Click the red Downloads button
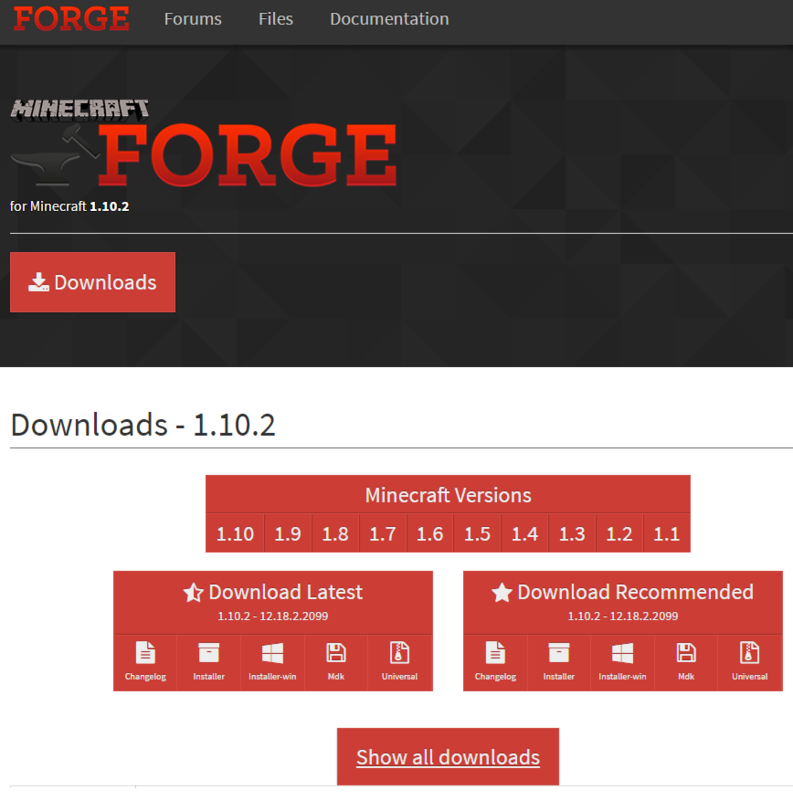793x800 pixels. (92, 282)
